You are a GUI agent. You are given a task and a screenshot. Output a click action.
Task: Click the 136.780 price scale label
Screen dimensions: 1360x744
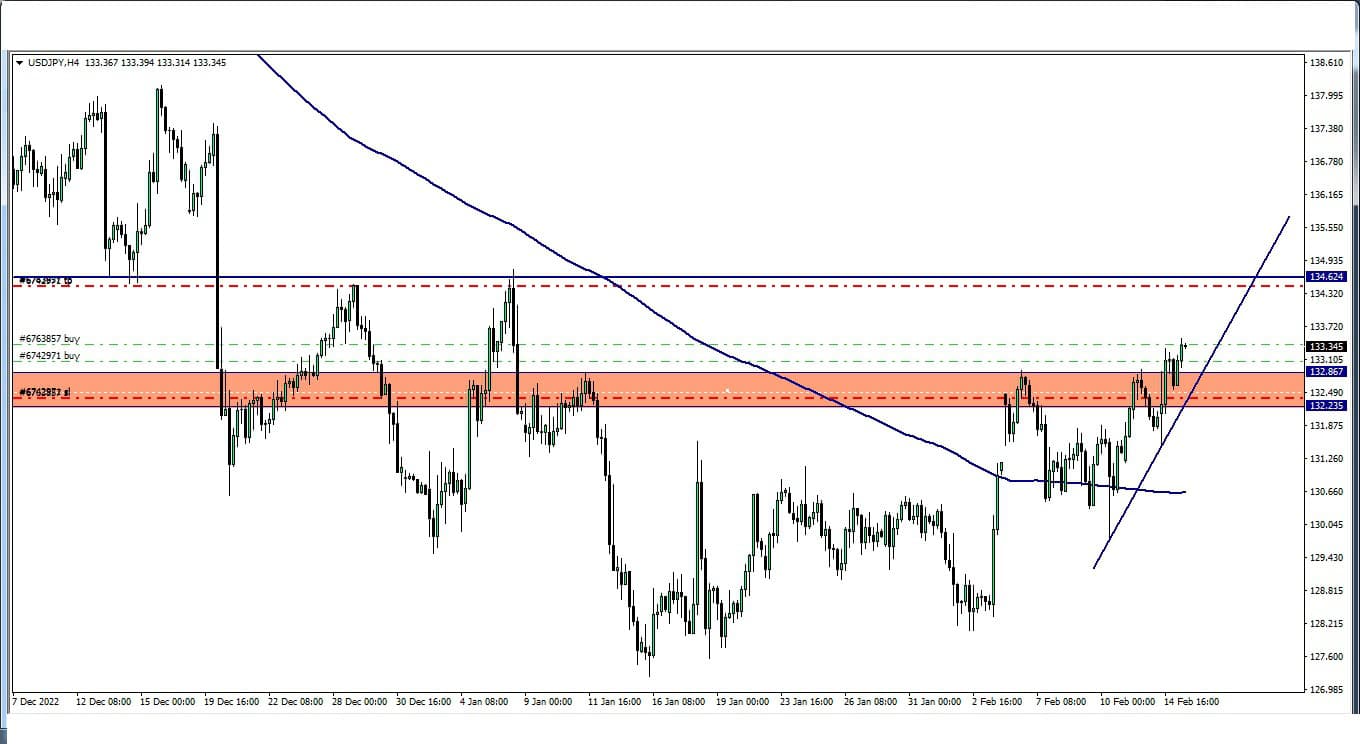pos(1326,161)
